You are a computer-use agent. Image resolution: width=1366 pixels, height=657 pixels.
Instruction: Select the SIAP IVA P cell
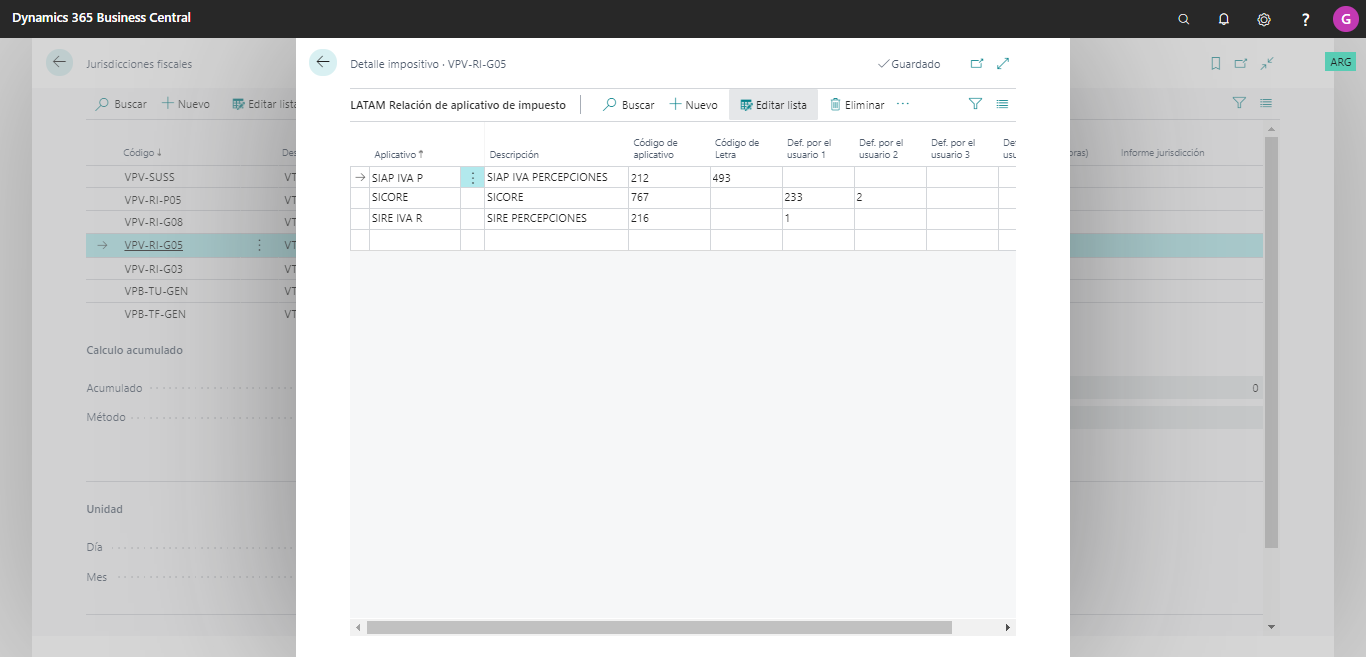coord(415,177)
